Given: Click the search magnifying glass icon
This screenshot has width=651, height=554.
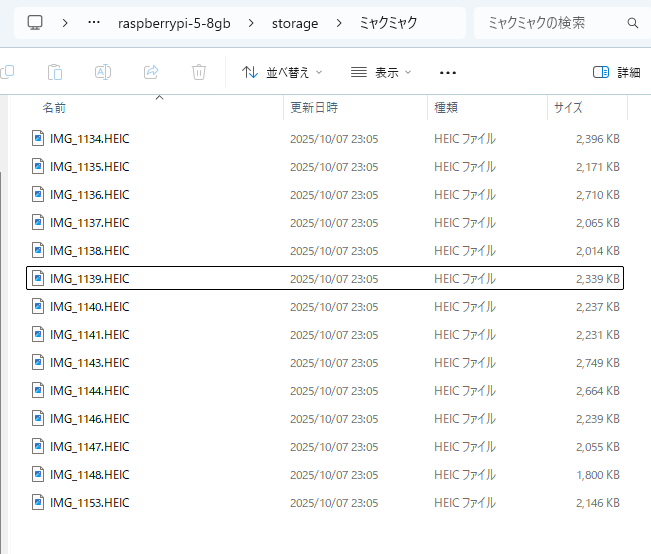Looking at the screenshot, I should [x=632, y=22].
